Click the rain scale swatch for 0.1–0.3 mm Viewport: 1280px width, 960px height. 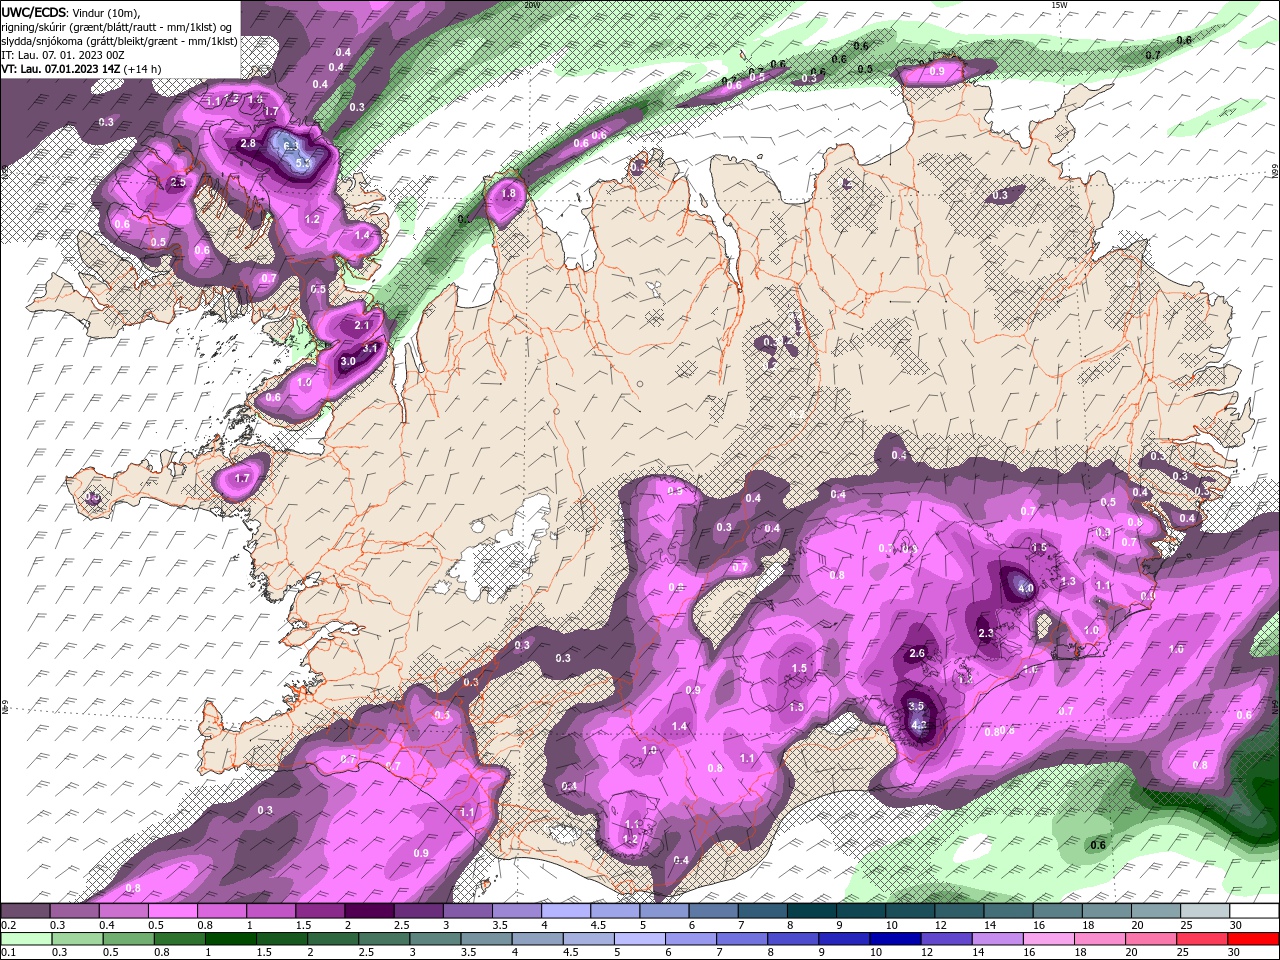tap(25, 939)
